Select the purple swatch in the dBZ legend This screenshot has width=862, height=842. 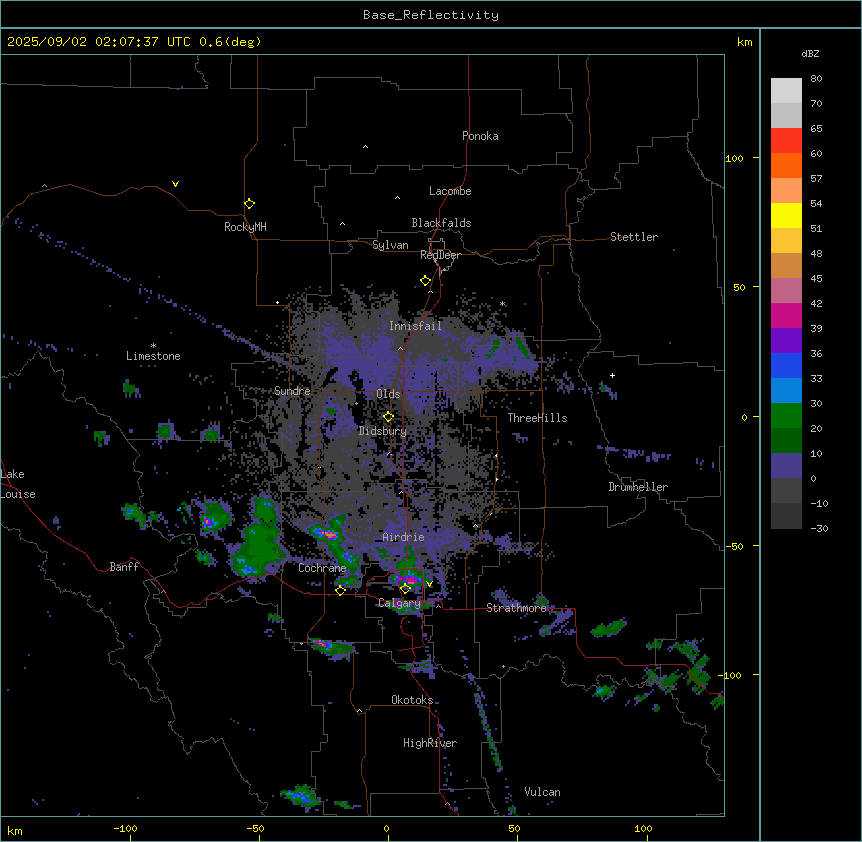coord(786,340)
